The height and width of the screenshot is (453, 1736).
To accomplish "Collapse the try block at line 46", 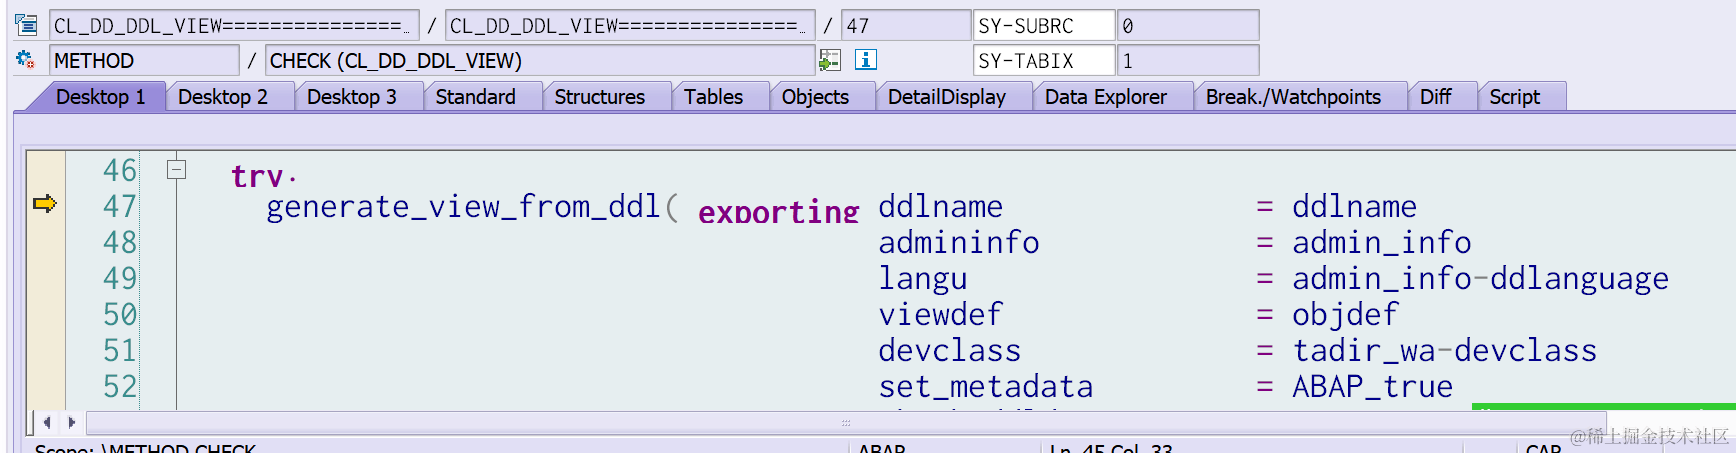I will point(176,169).
